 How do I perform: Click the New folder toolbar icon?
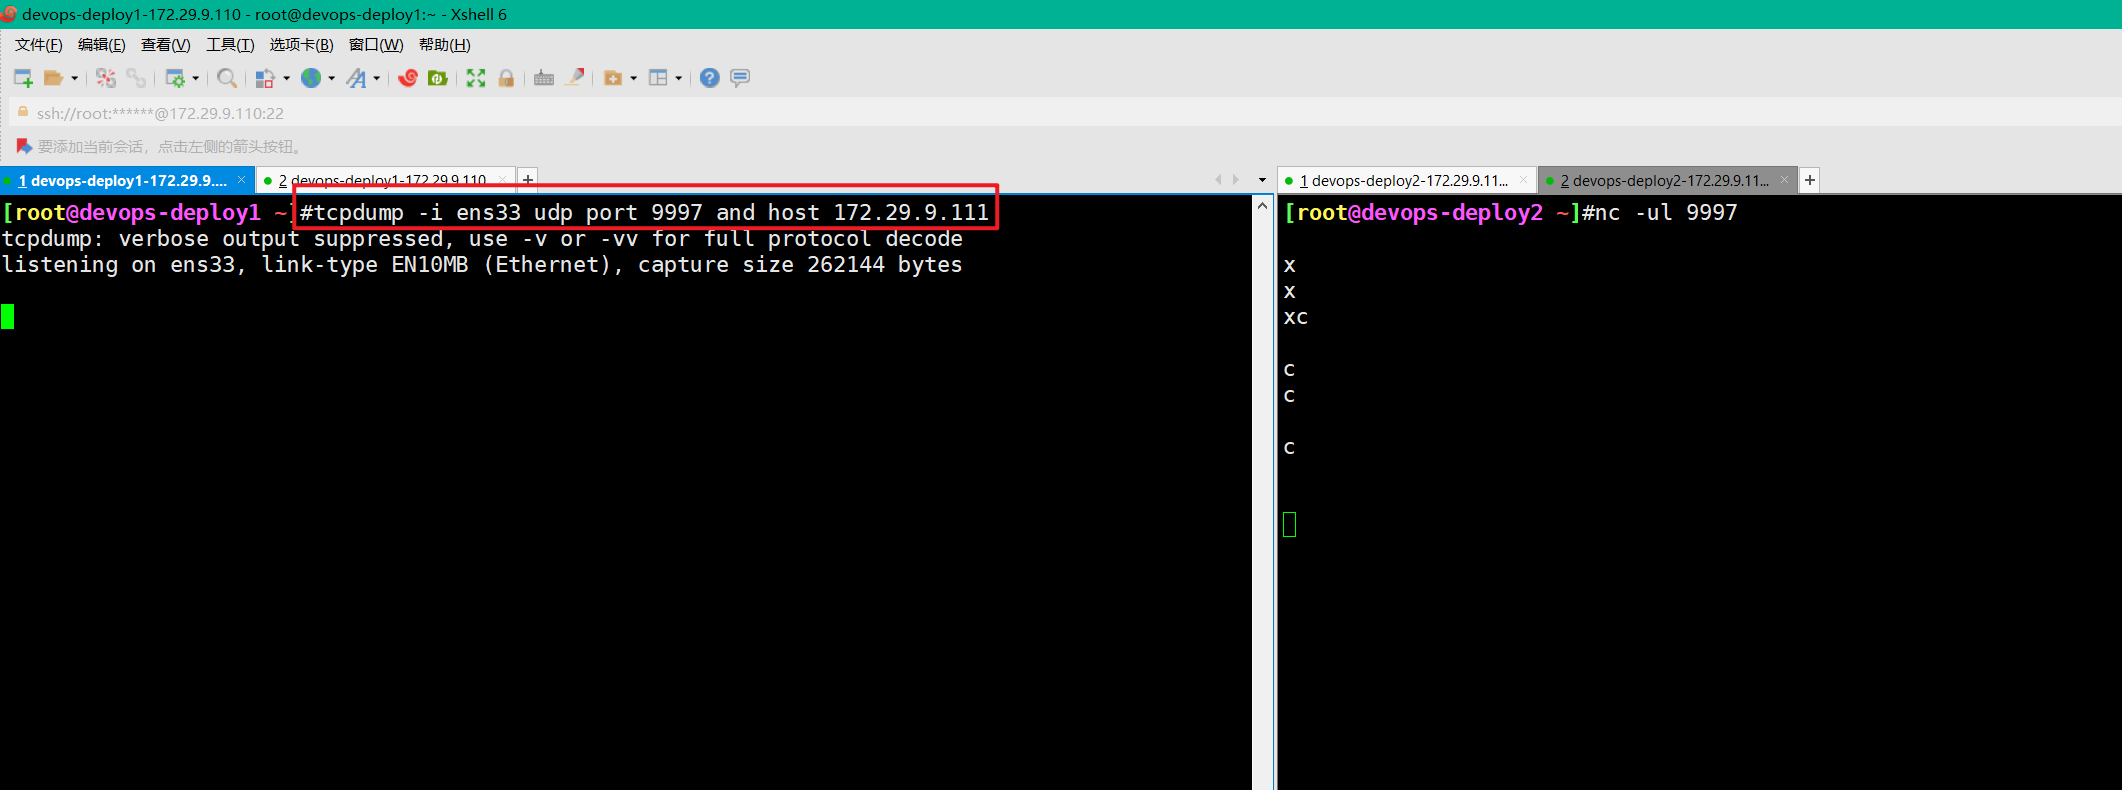[613, 78]
